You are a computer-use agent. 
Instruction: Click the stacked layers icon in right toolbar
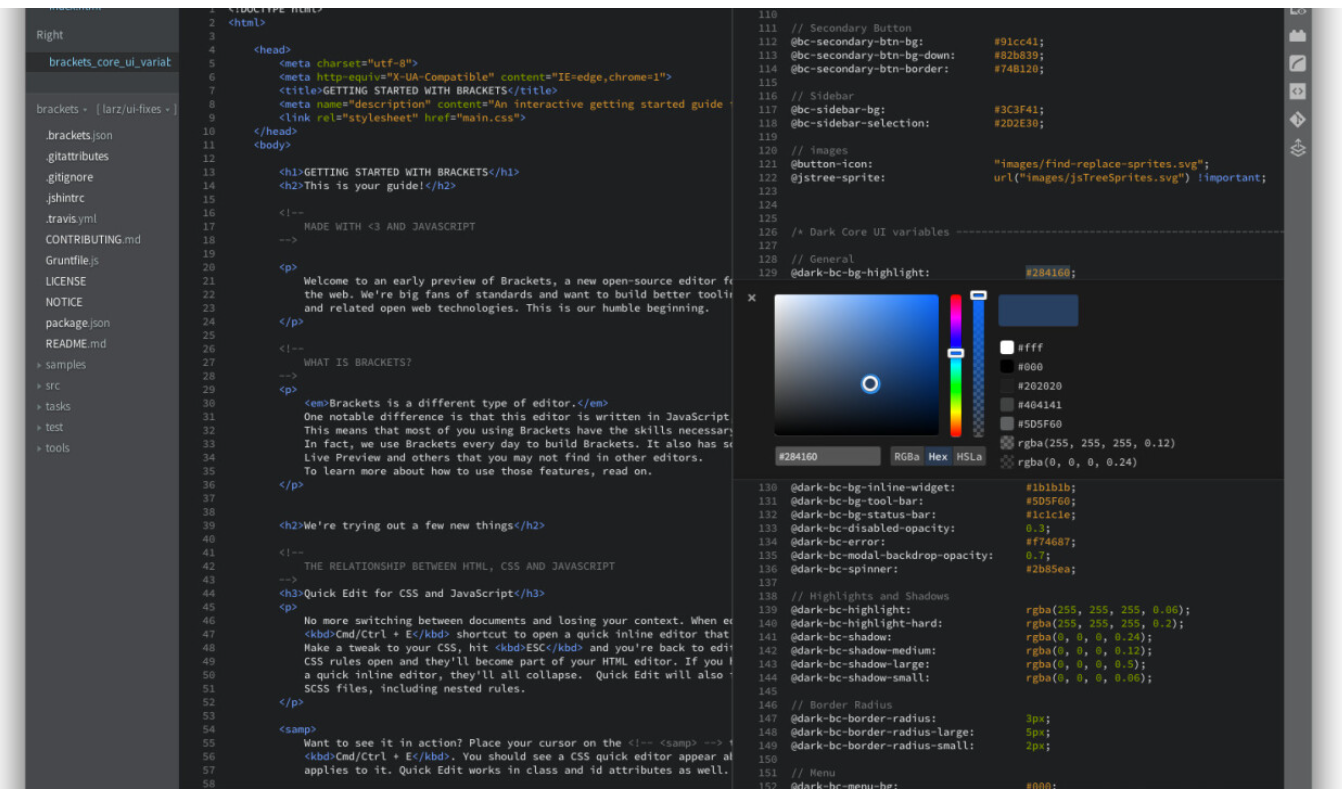click(1298, 148)
